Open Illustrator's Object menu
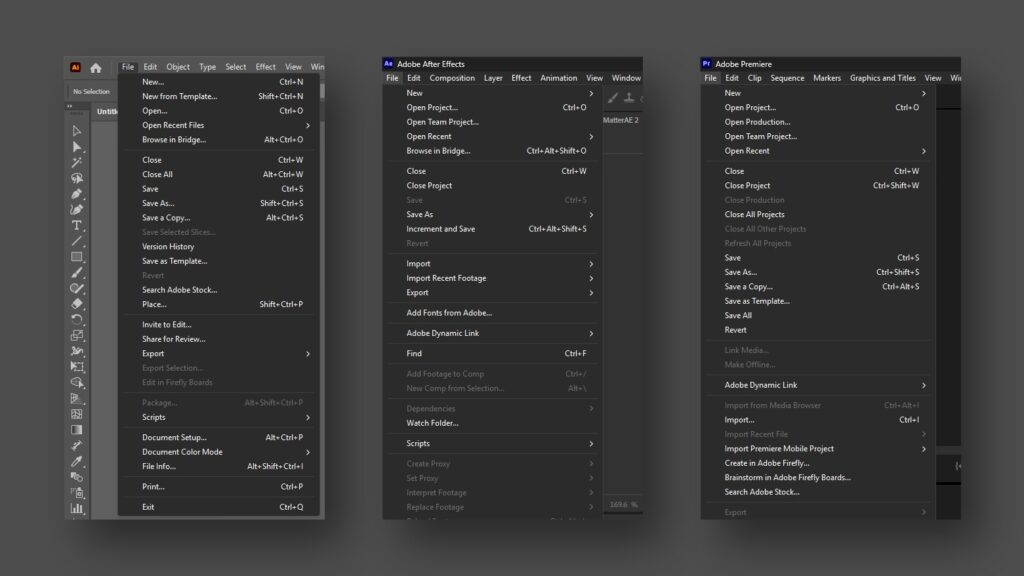Image resolution: width=1024 pixels, height=576 pixels. (178, 67)
